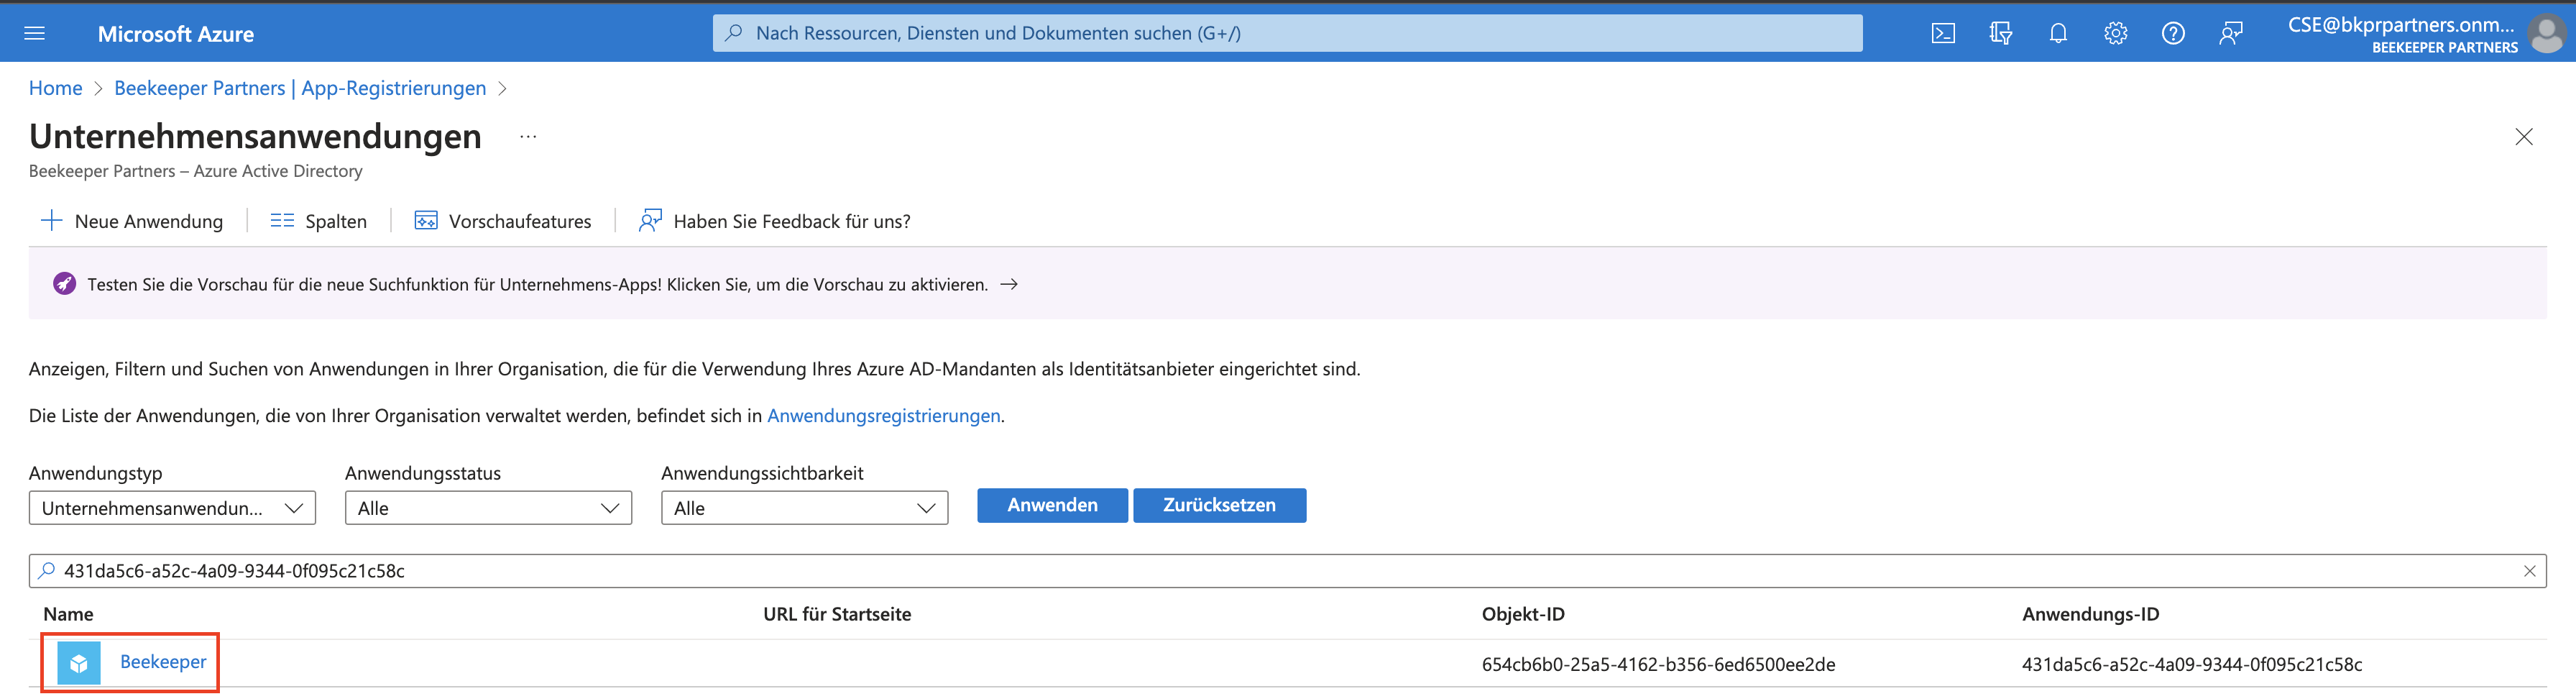The image size is (2576, 699).
Task: Open the Anwendungsstatus dropdown
Action: pyautogui.click(x=488, y=508)
